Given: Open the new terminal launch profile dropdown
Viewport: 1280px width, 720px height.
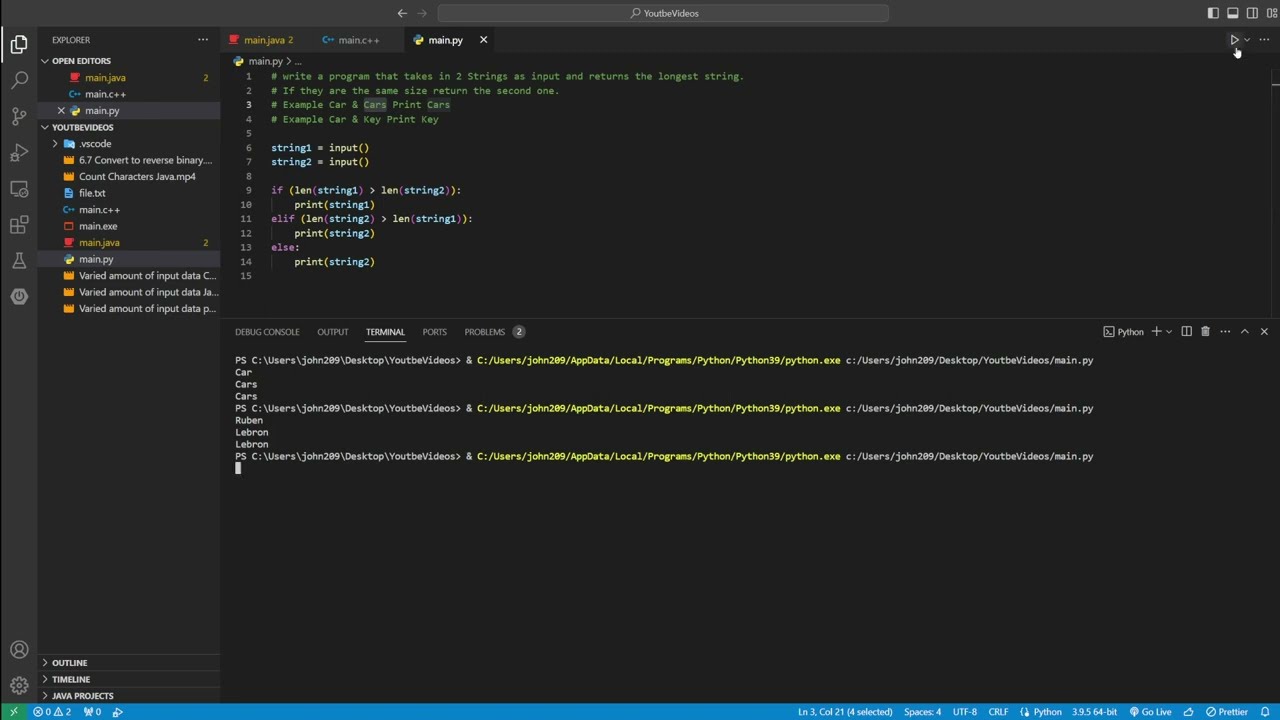Looking at the screenshot, I should tap(1168, 332).
